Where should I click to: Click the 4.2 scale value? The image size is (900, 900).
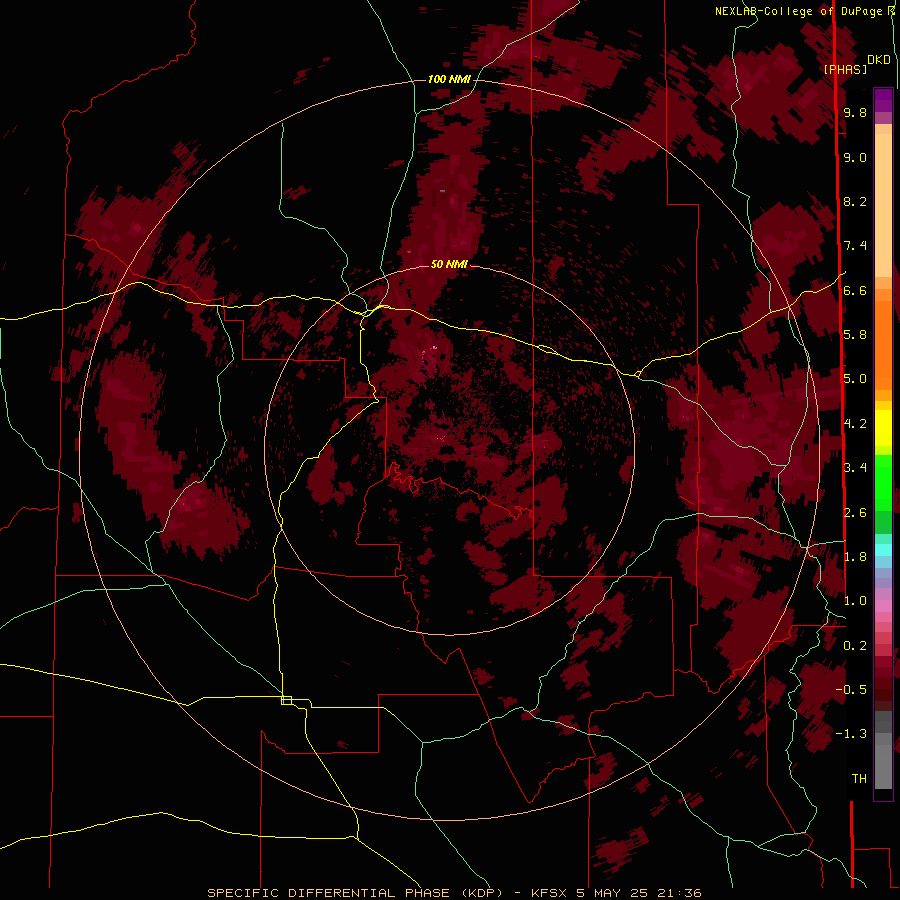point(855,424)
